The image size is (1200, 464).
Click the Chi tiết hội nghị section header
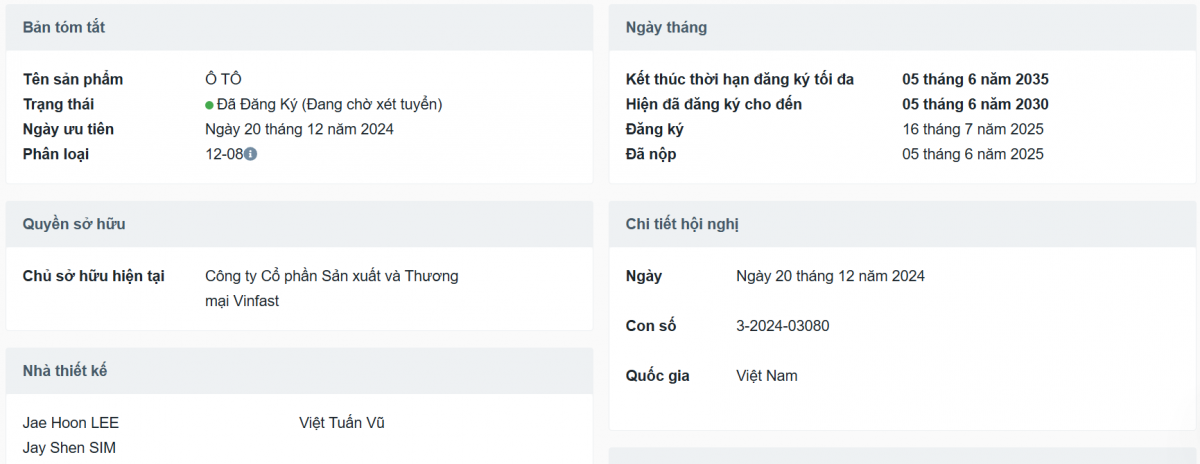[x=902, y=224]
